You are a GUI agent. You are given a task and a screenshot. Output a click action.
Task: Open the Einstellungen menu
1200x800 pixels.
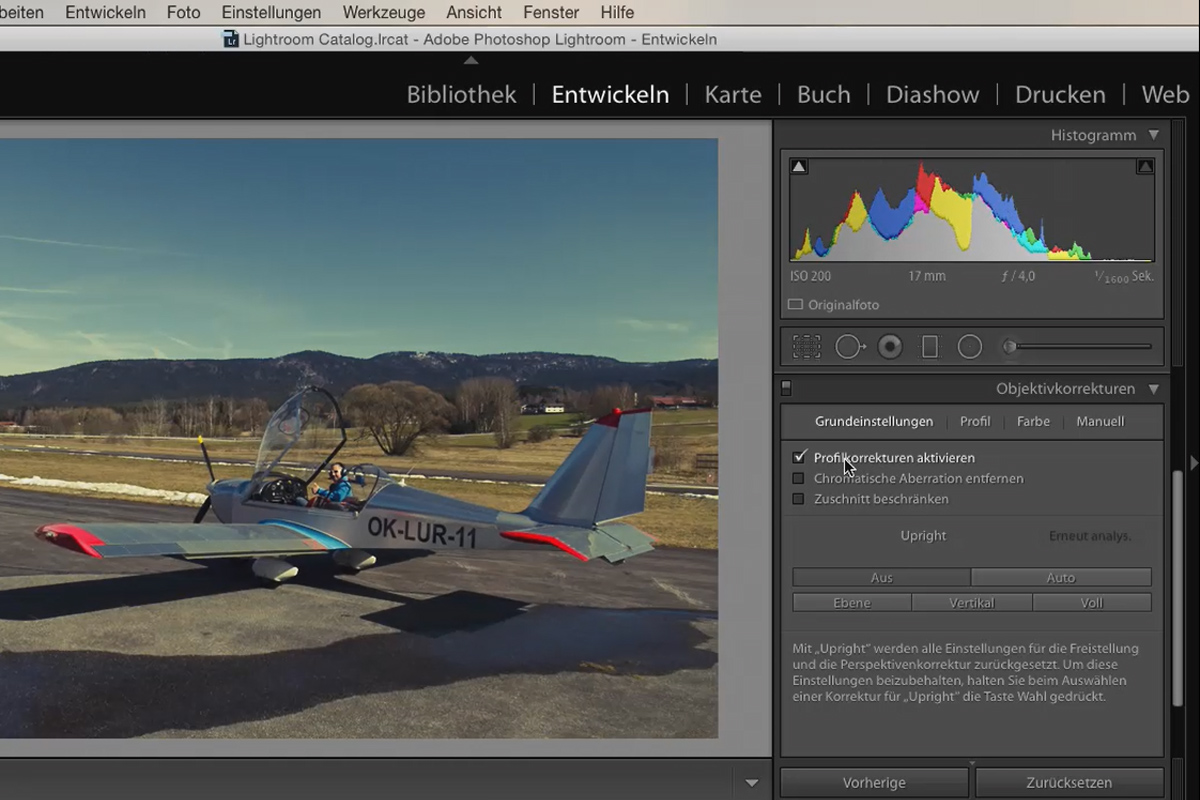(x=271, y=13)
